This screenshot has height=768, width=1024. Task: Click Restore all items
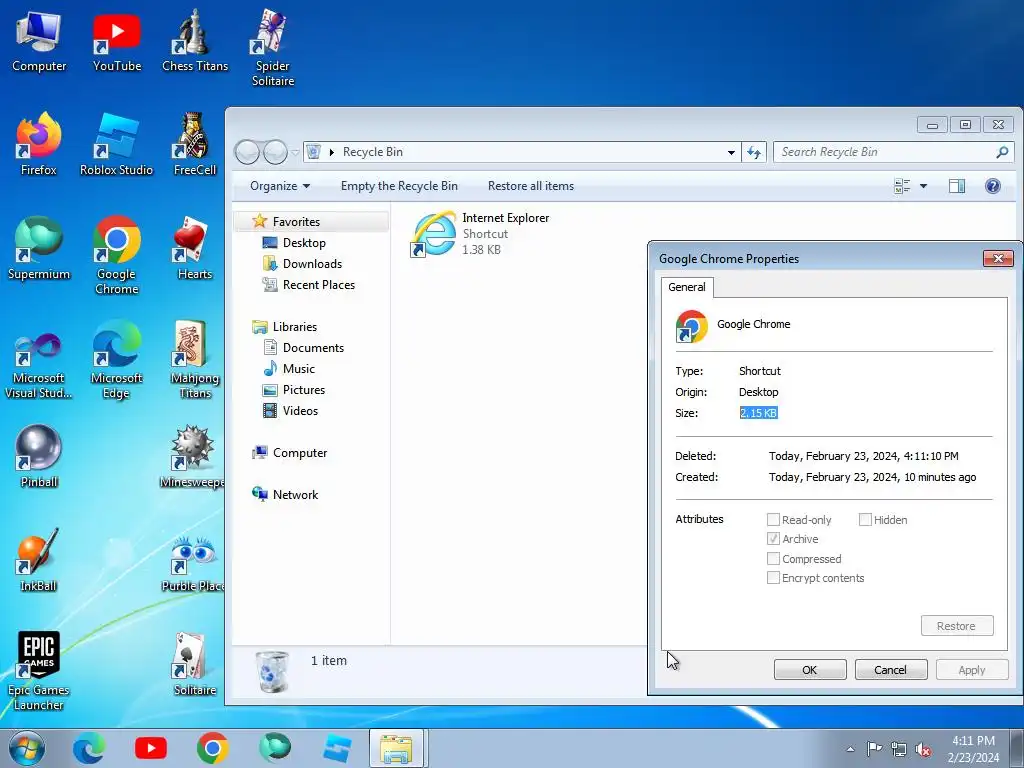(x=531, y=186)
